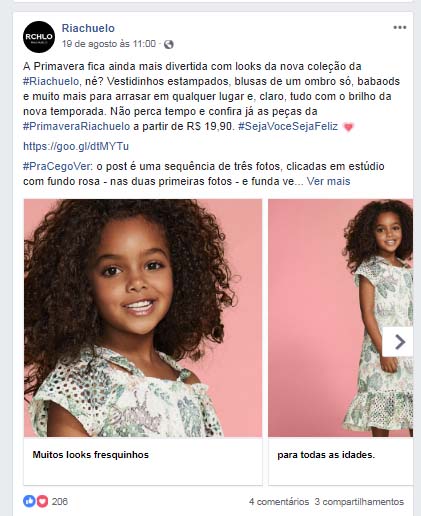Image resolution: width=421 pixels, height=516 pixels.
Task: View the 206 reactions count
Action: coord(60,501)
